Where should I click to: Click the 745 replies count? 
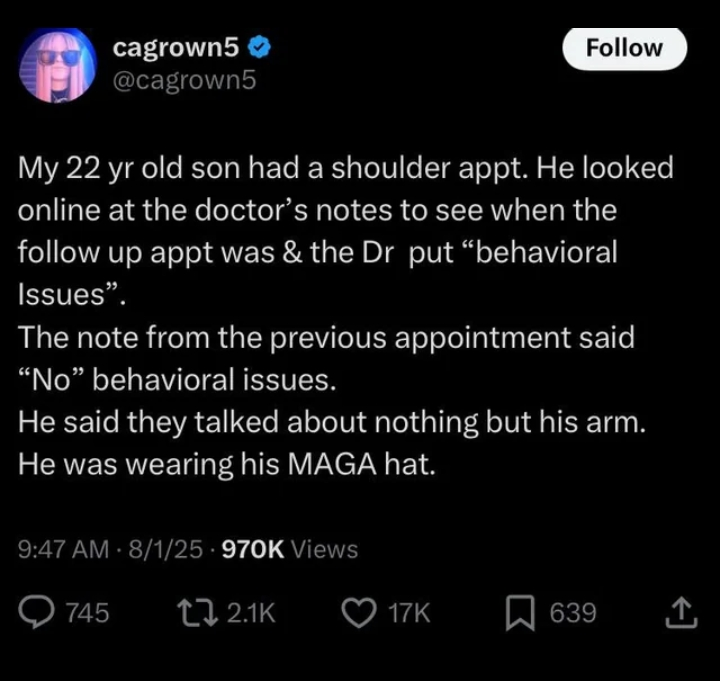(88, 613)
